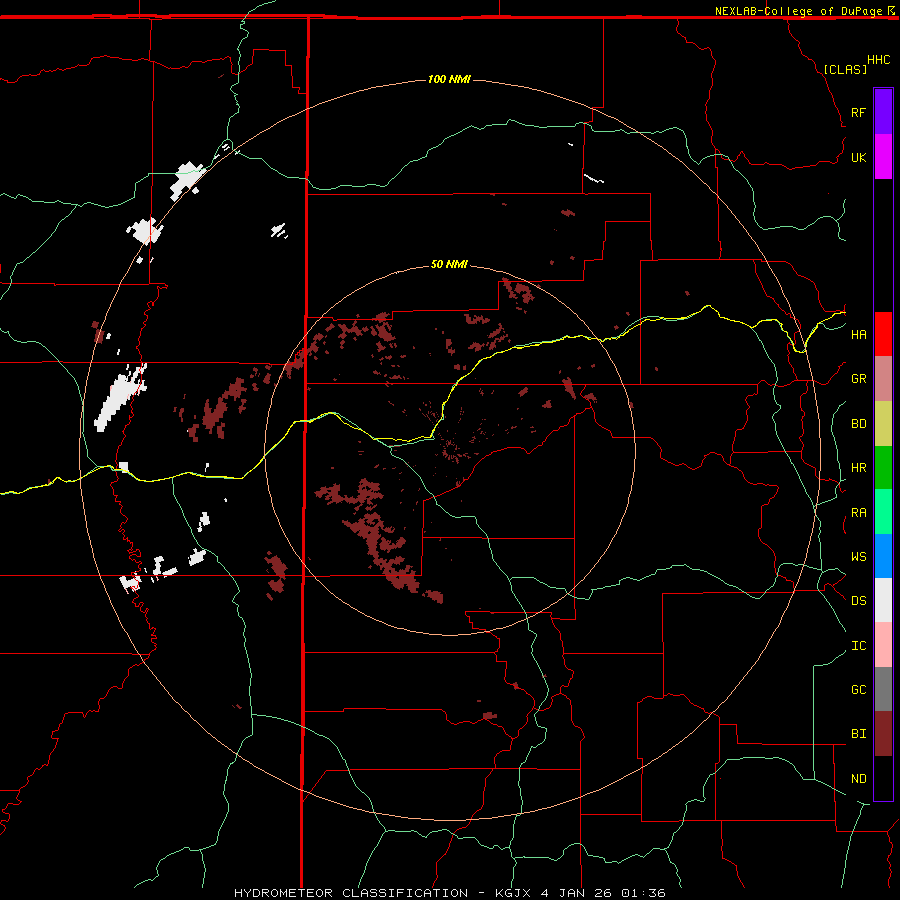The height and width of the screenshot is (900, 900).
Task: Click the GC gray legend swatch
Action: coord(883,689)
